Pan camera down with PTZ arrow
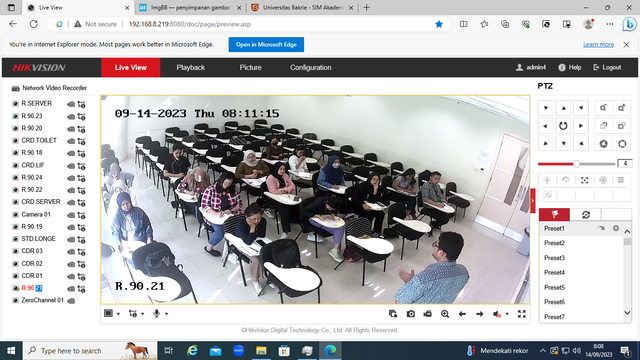 (x=563, y=144)
